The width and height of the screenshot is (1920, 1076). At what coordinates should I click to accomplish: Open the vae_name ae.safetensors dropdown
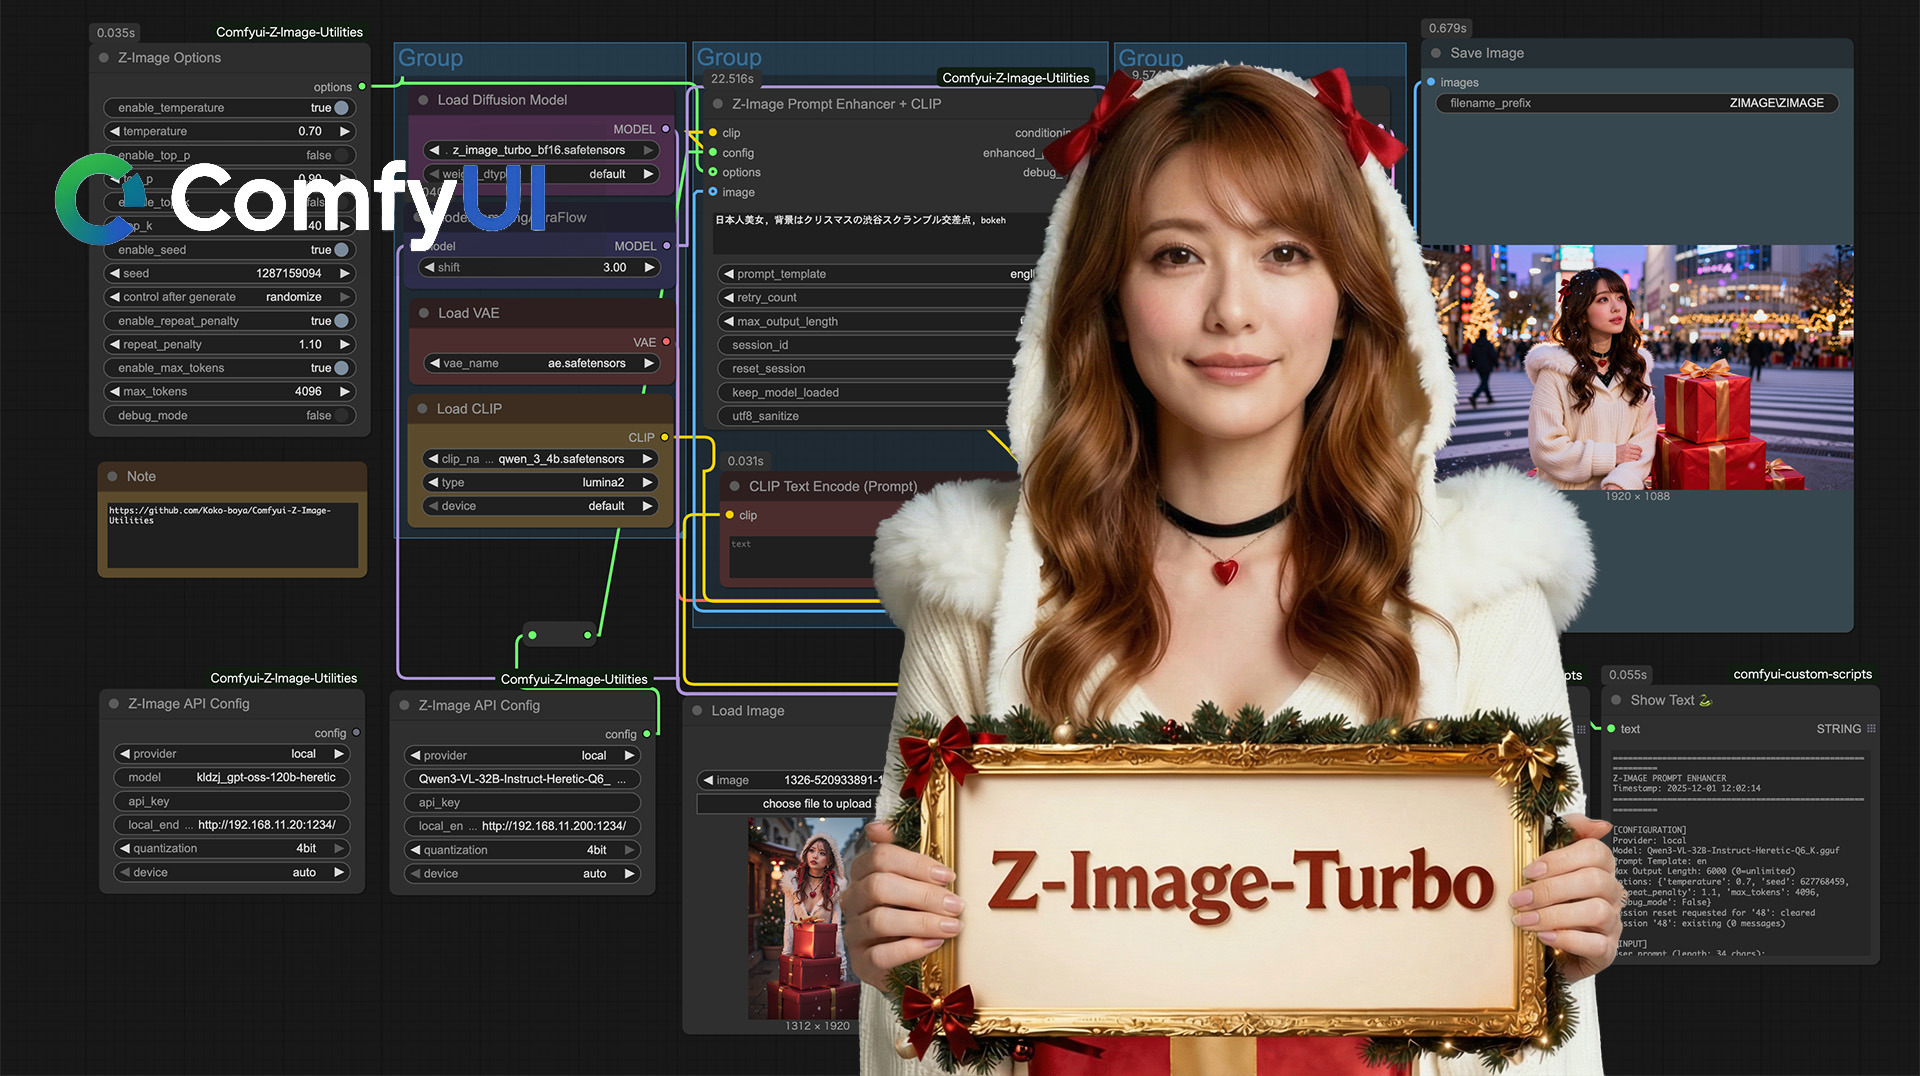point(541,363)
